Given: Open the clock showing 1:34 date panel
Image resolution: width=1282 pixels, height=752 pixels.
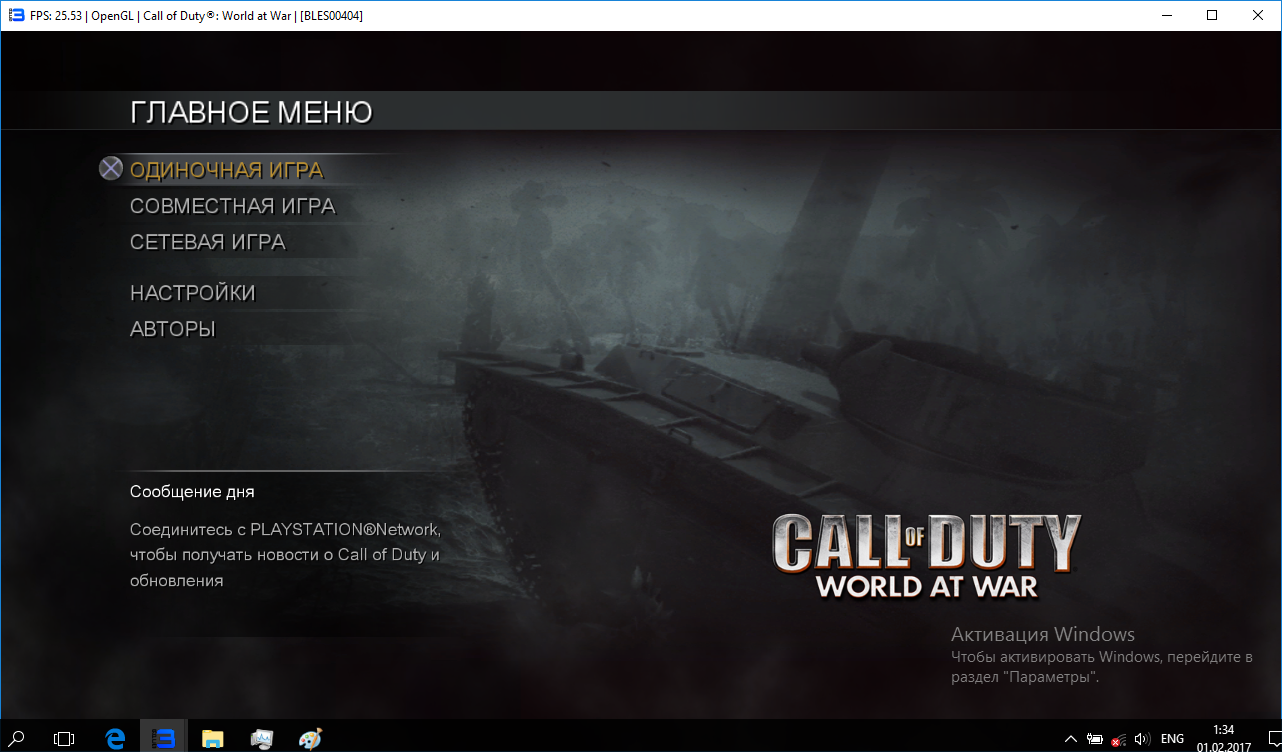Looking at the screenshot, I should coord(1222,738).
